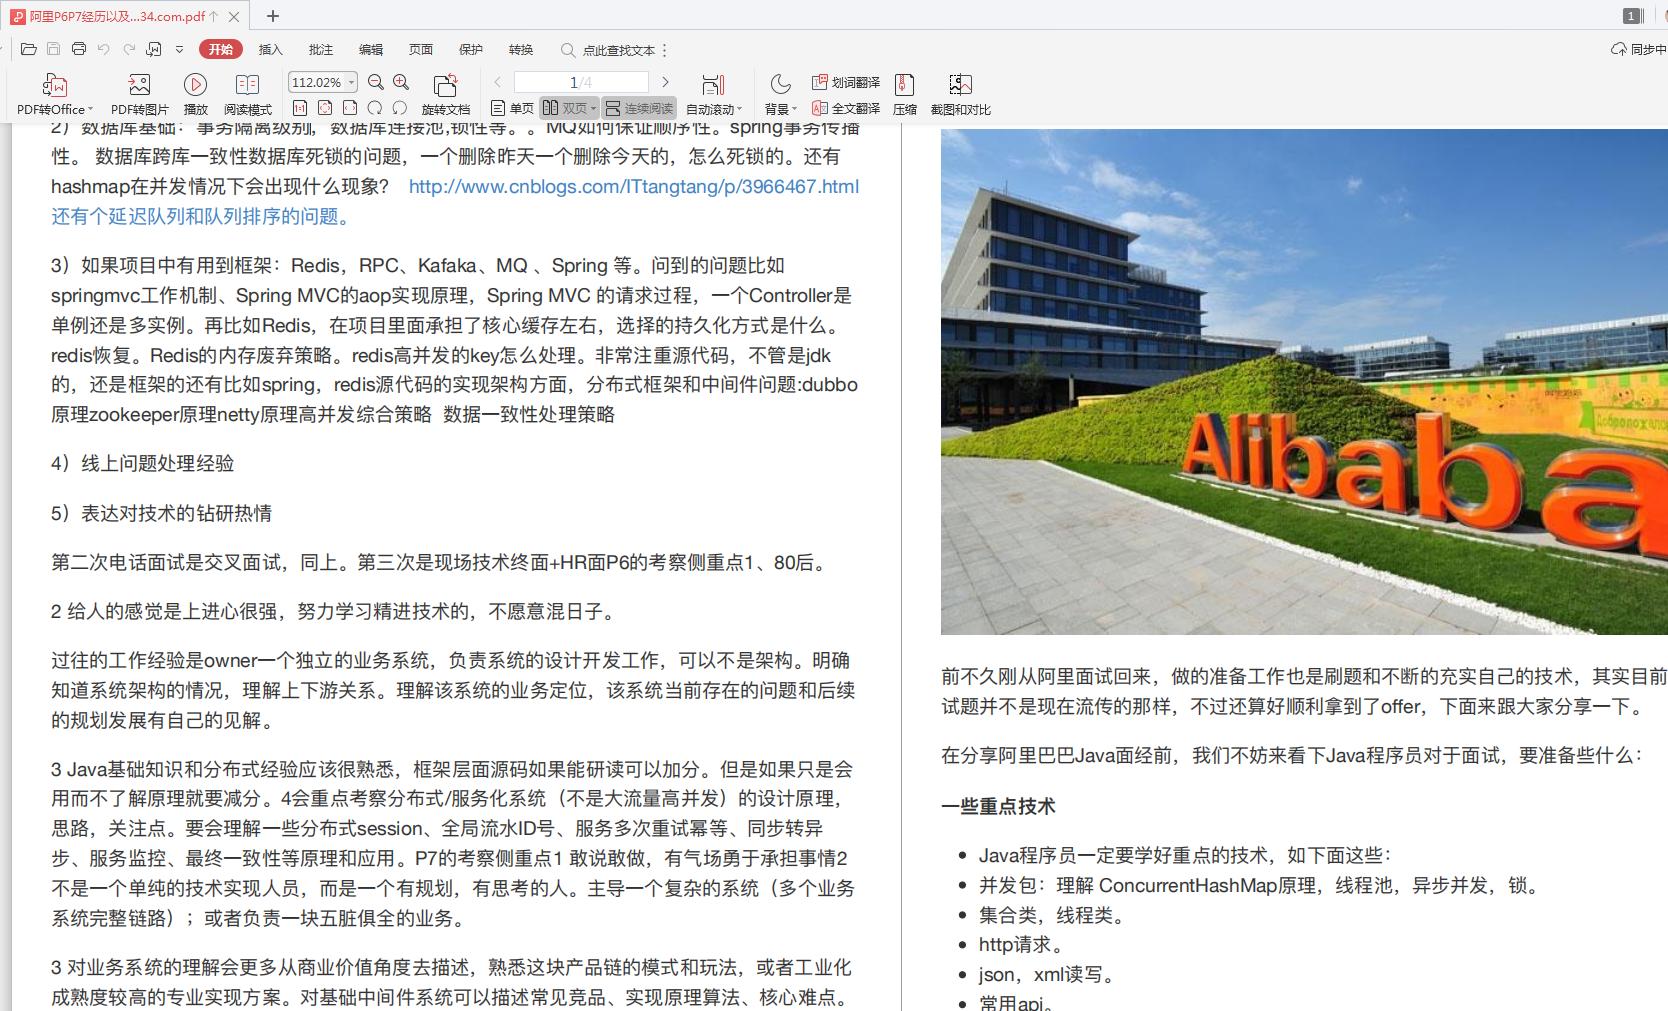Launch 截图和对比 screenshot and compare tool
This screenshot has height=1011, width=1668.
[x=962, y=93]
